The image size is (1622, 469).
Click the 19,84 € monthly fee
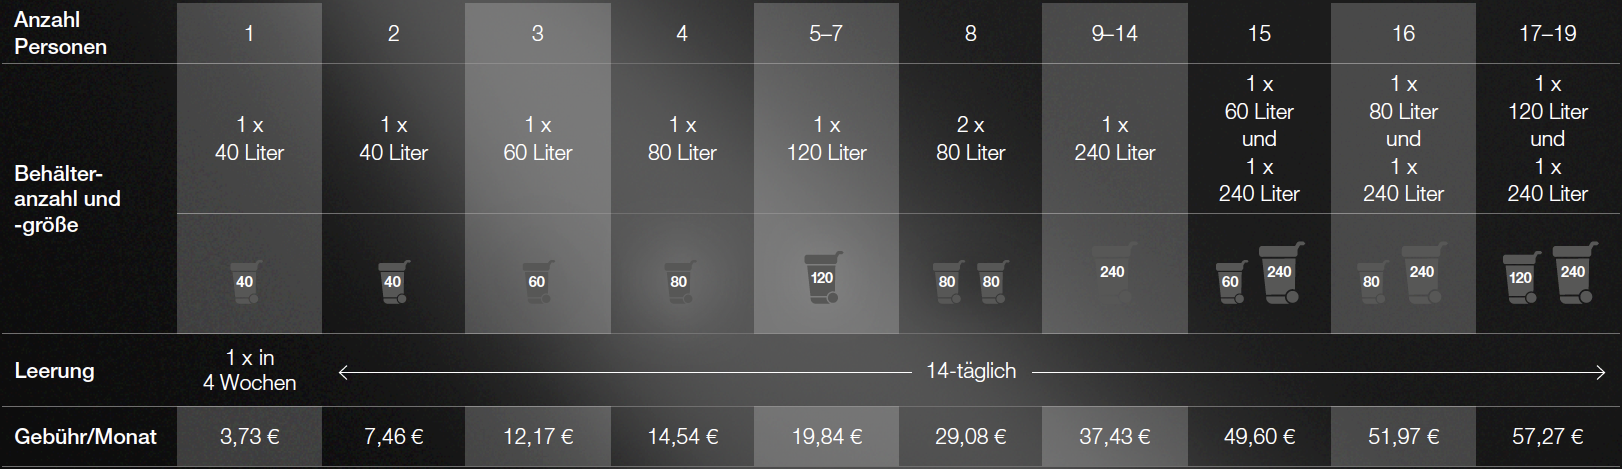click(x=826, y=437)
